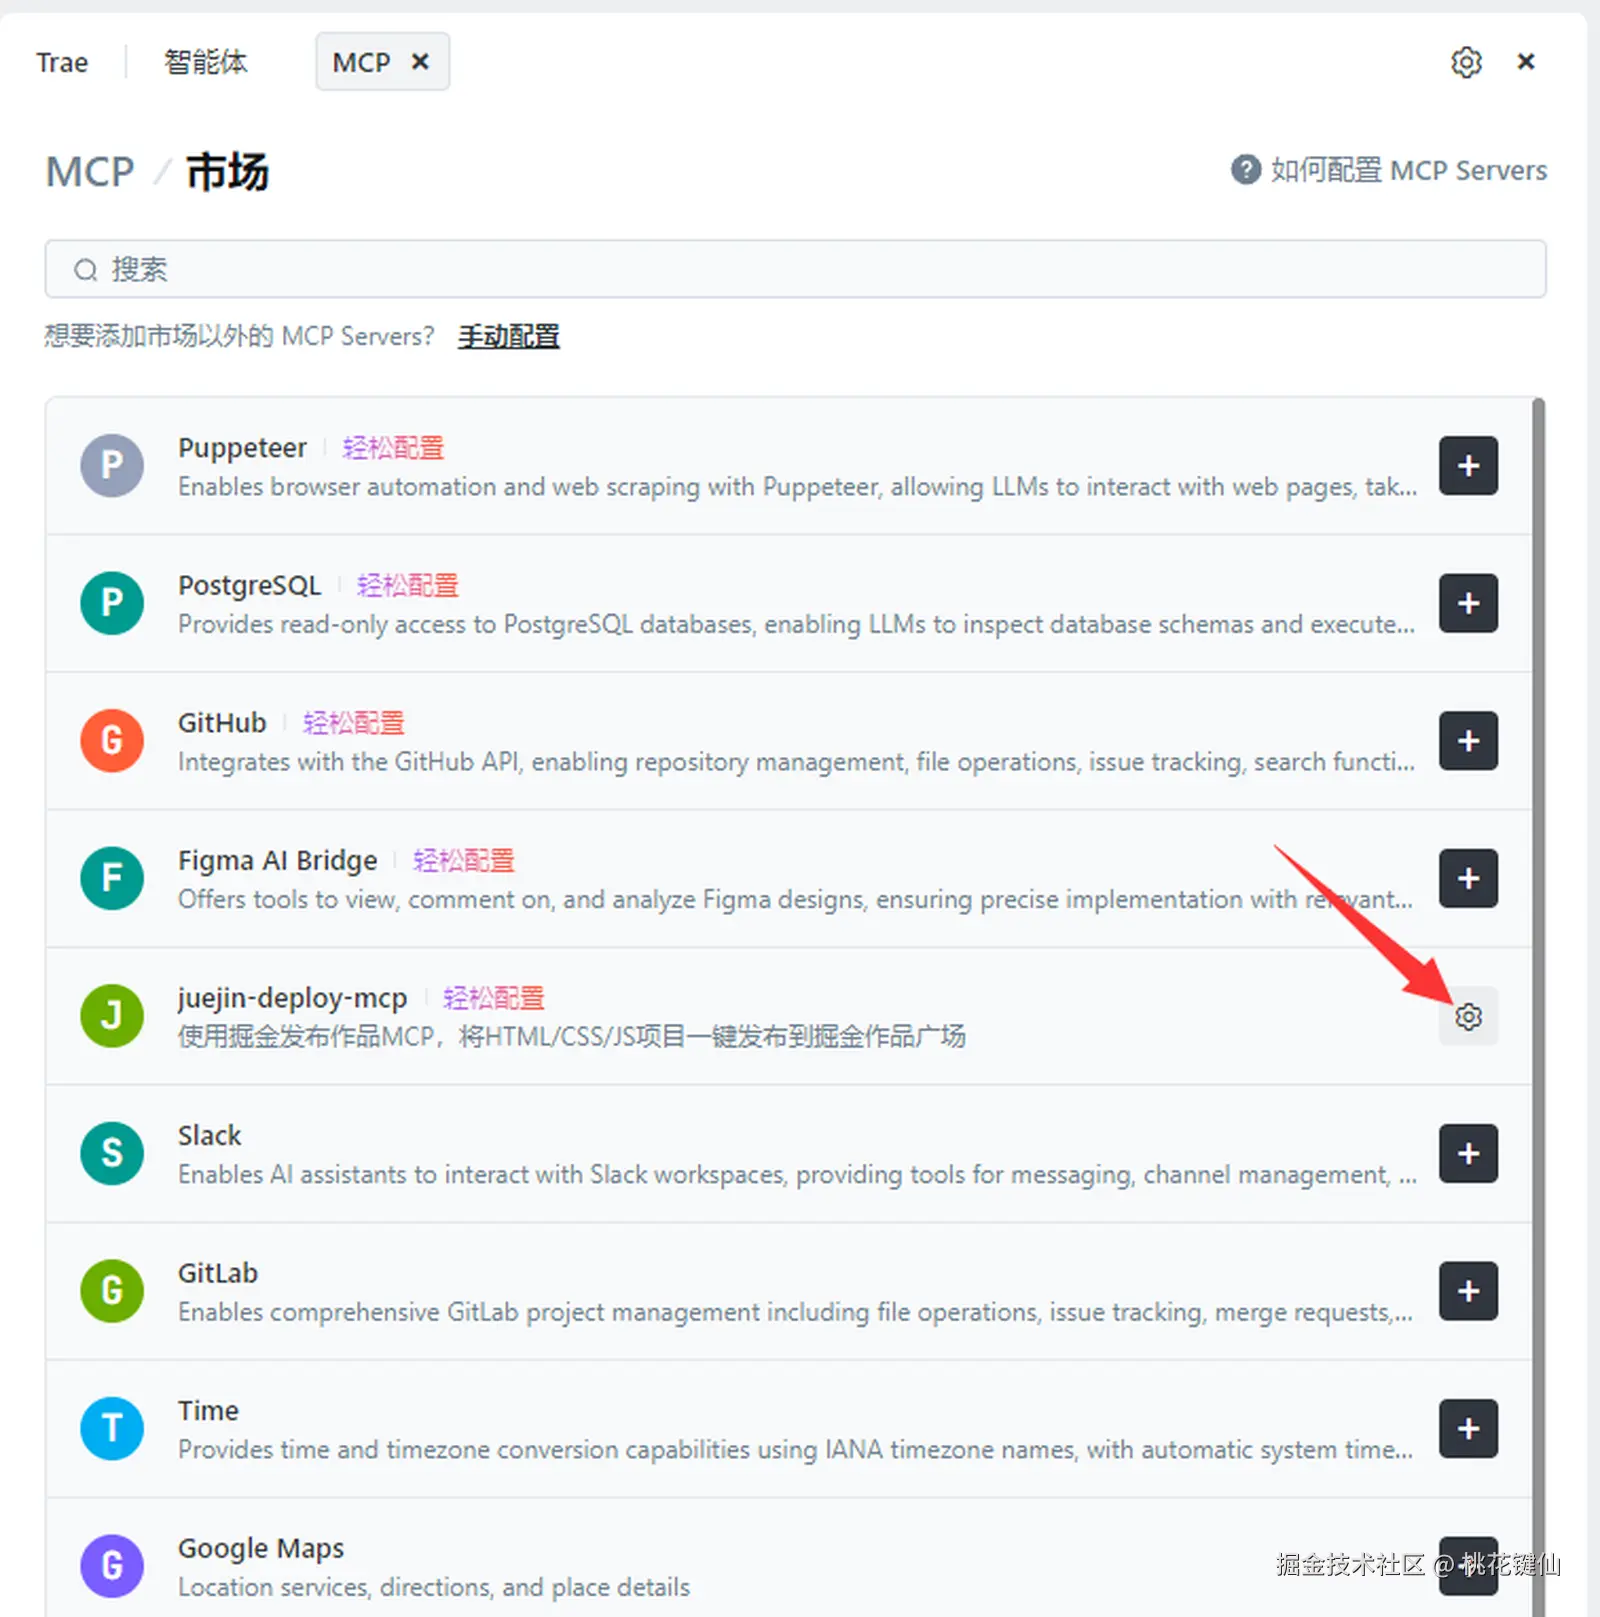Click the PostgreSQL title
The height and width of the screenshot is (1617, 1600).
click(249, 585)
